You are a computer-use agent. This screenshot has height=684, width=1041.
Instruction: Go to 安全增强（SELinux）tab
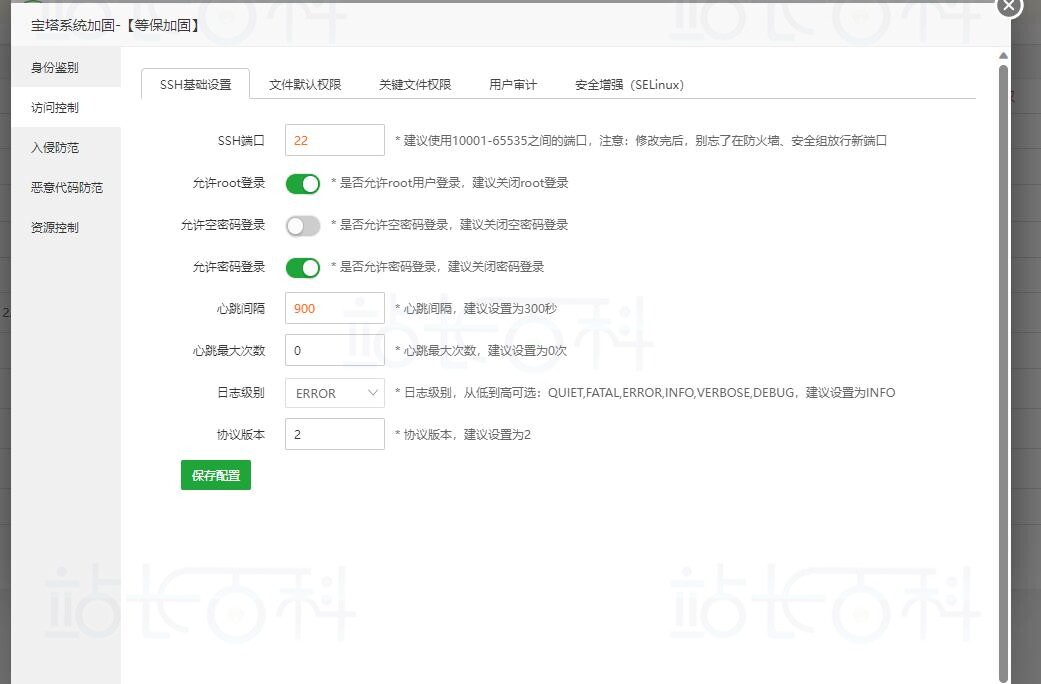(629, 85)
